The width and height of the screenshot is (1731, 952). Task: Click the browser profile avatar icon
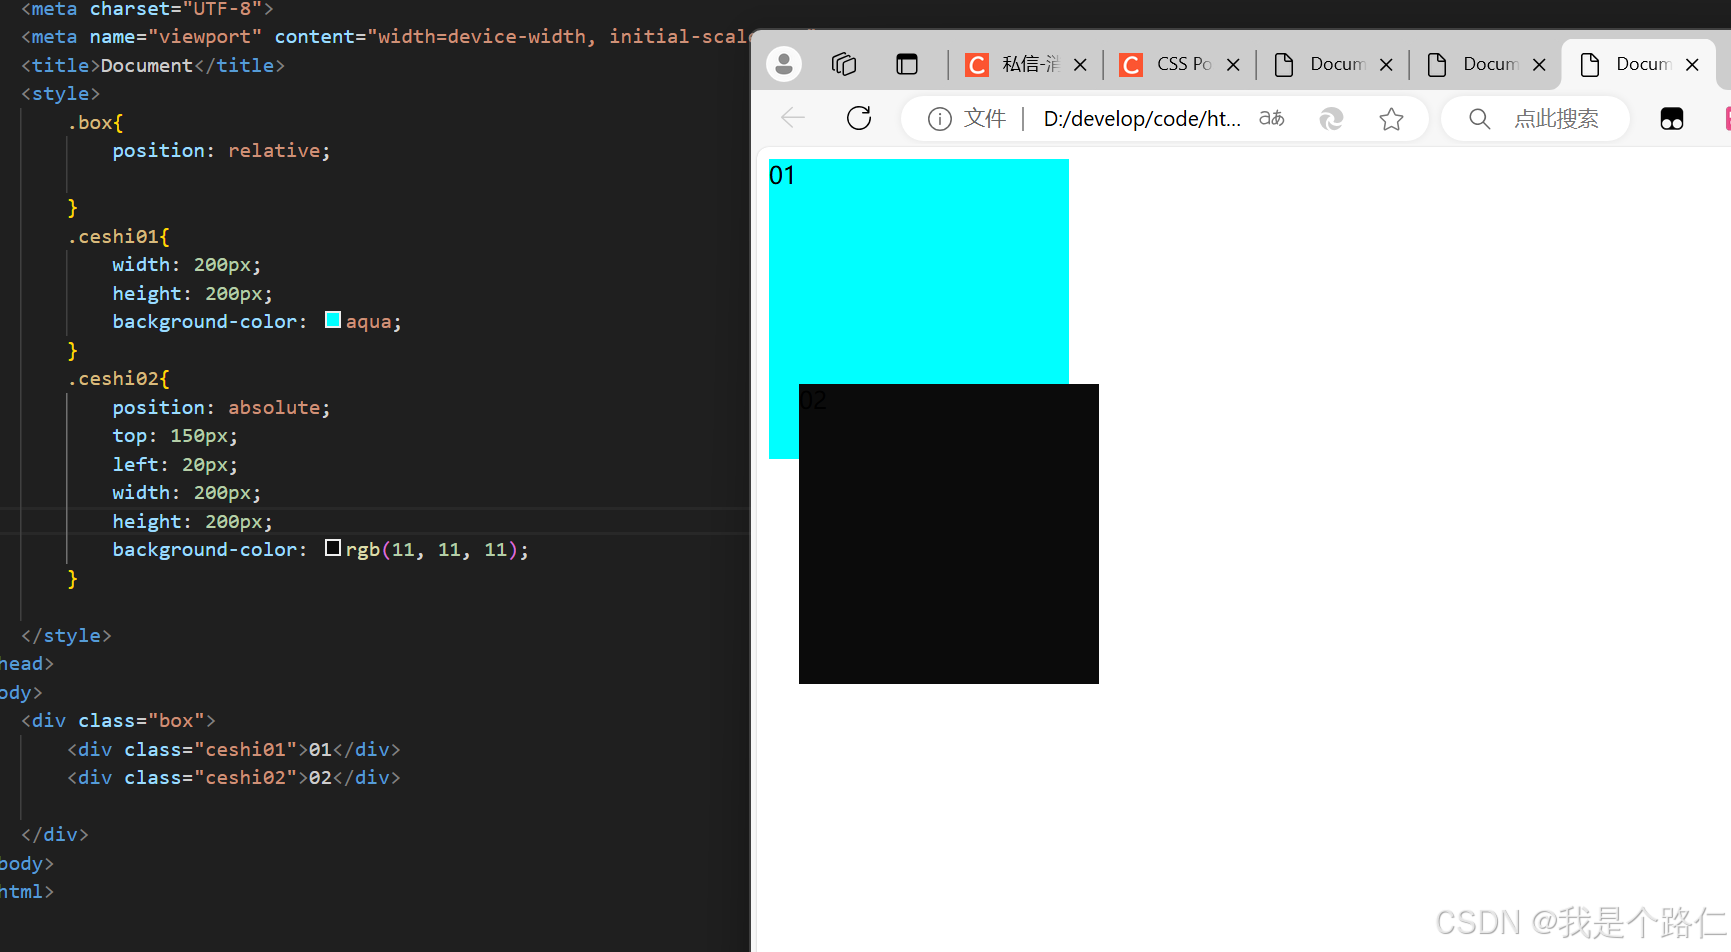784,63
